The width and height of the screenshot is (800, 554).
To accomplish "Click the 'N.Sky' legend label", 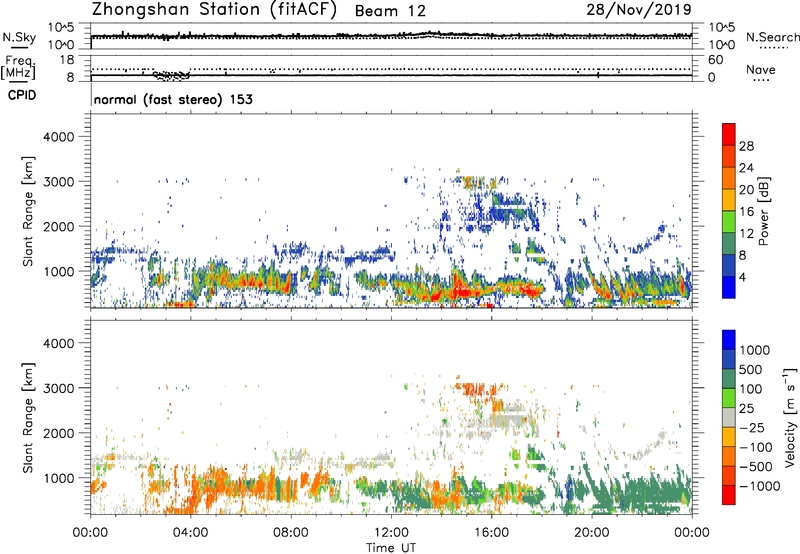I will (x=19, y=38).
